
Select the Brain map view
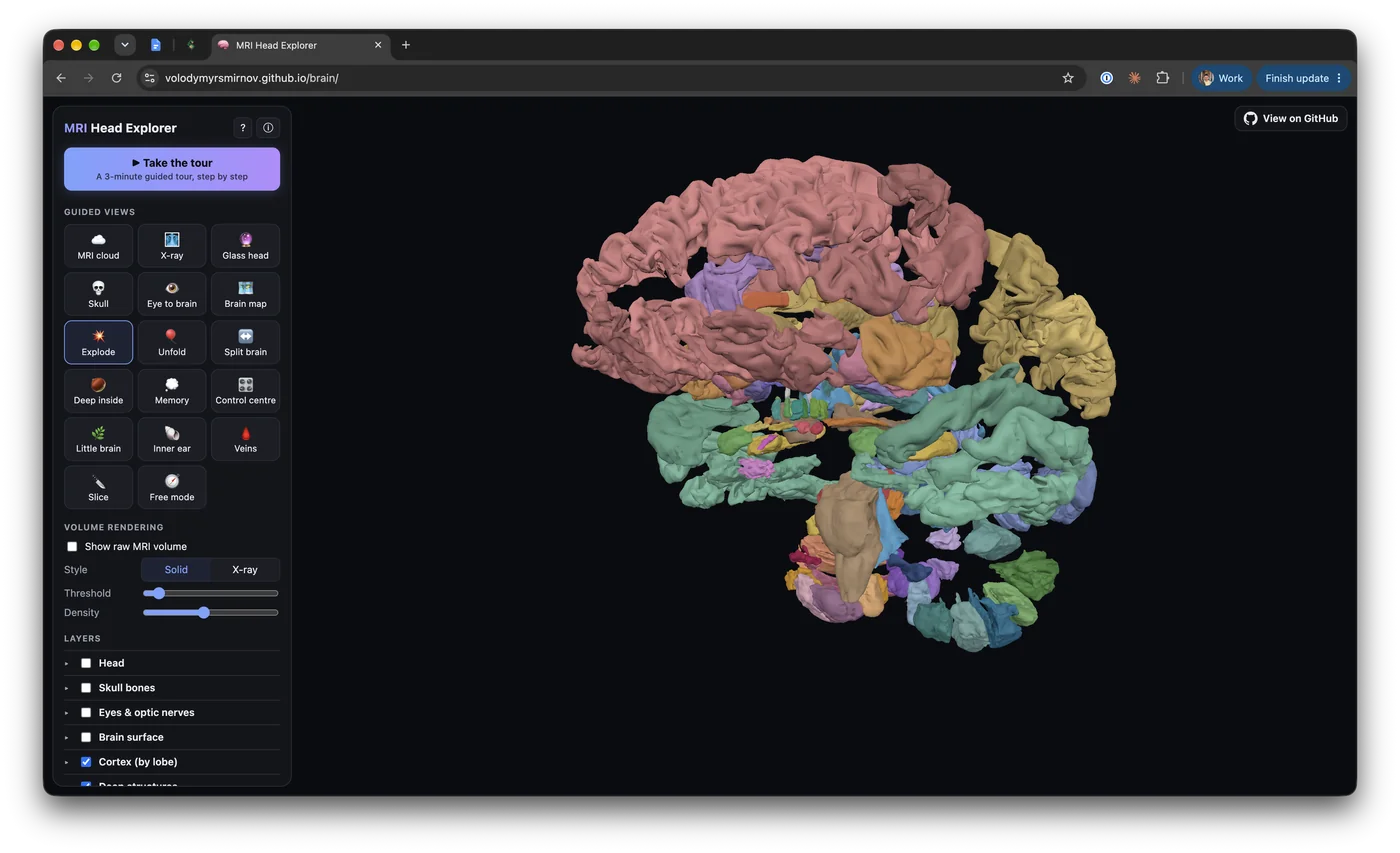(245, 294)
